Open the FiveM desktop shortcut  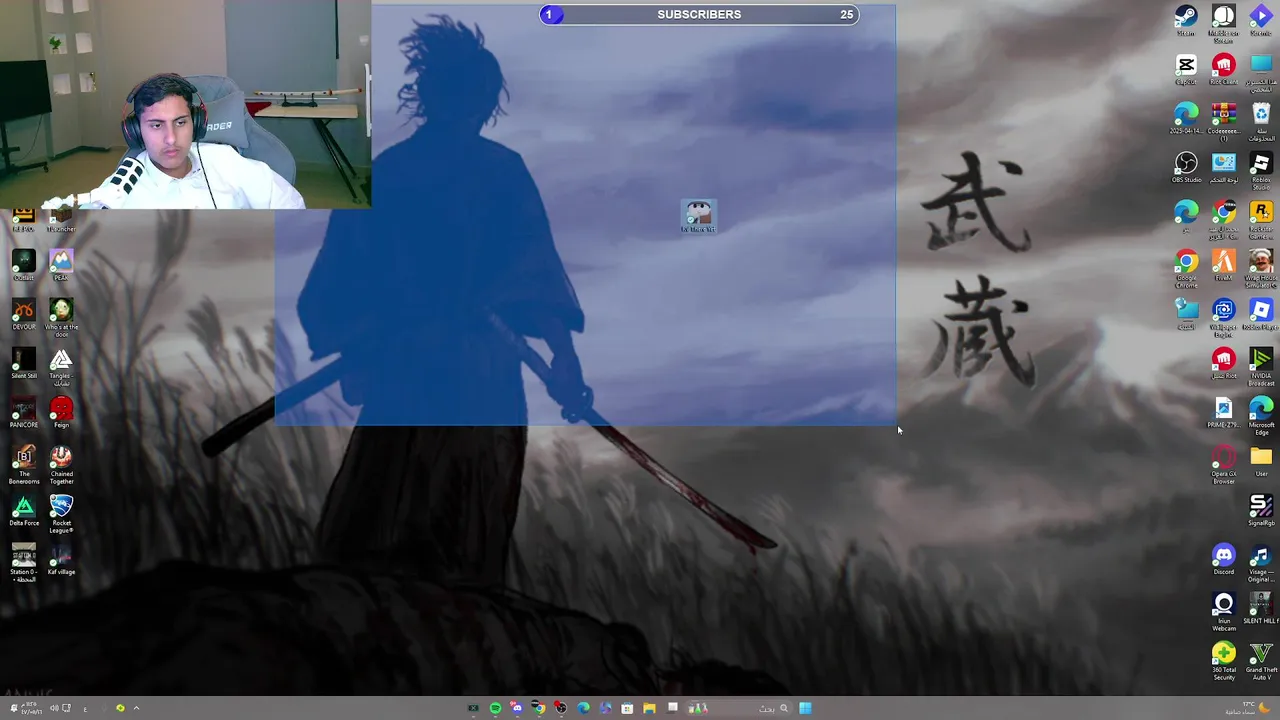pyautogui.click(x=1224, y=265)
